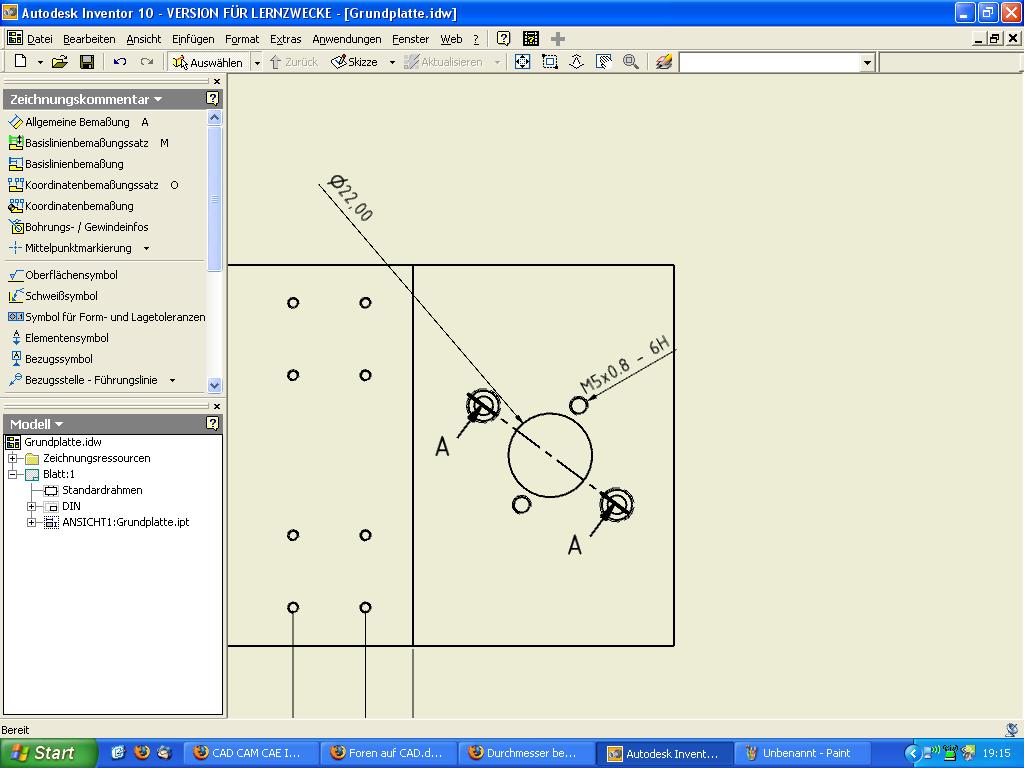The width and height of the screenshot is (1024, 768).
Task: Click the Zoom magnifier tool
Action: pyautogui.click(x=630, y=61)
